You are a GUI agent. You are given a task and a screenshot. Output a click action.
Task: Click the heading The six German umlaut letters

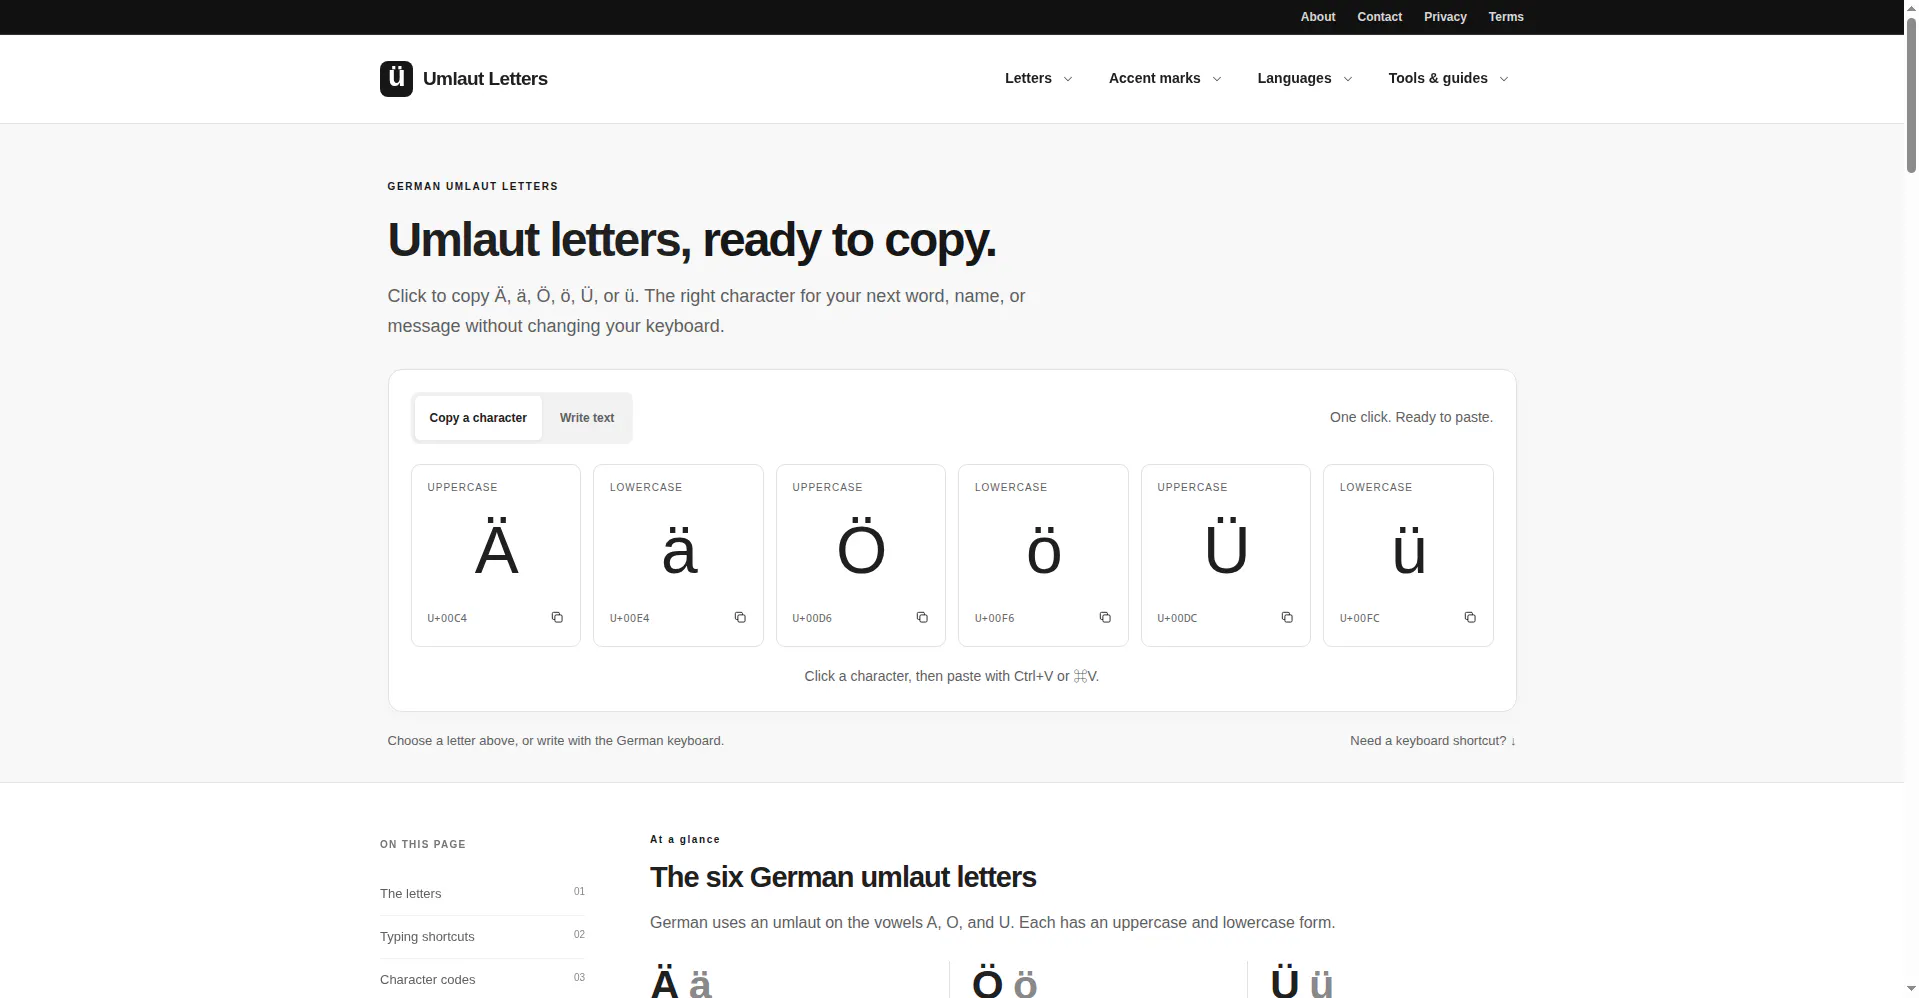[843, 877]
